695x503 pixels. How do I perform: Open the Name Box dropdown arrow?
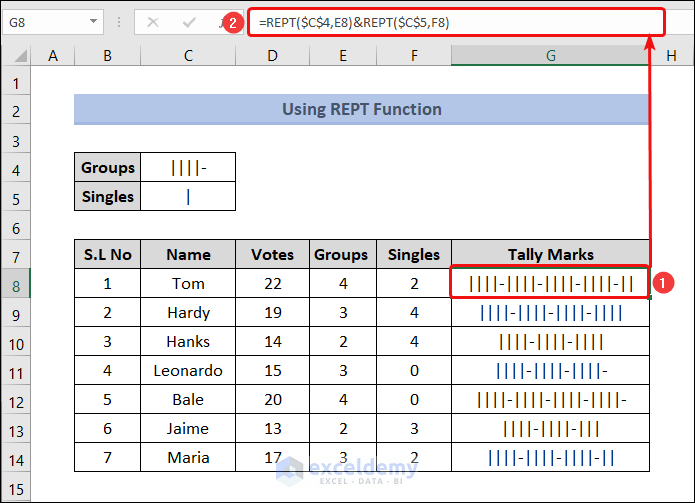pos(93,21)
